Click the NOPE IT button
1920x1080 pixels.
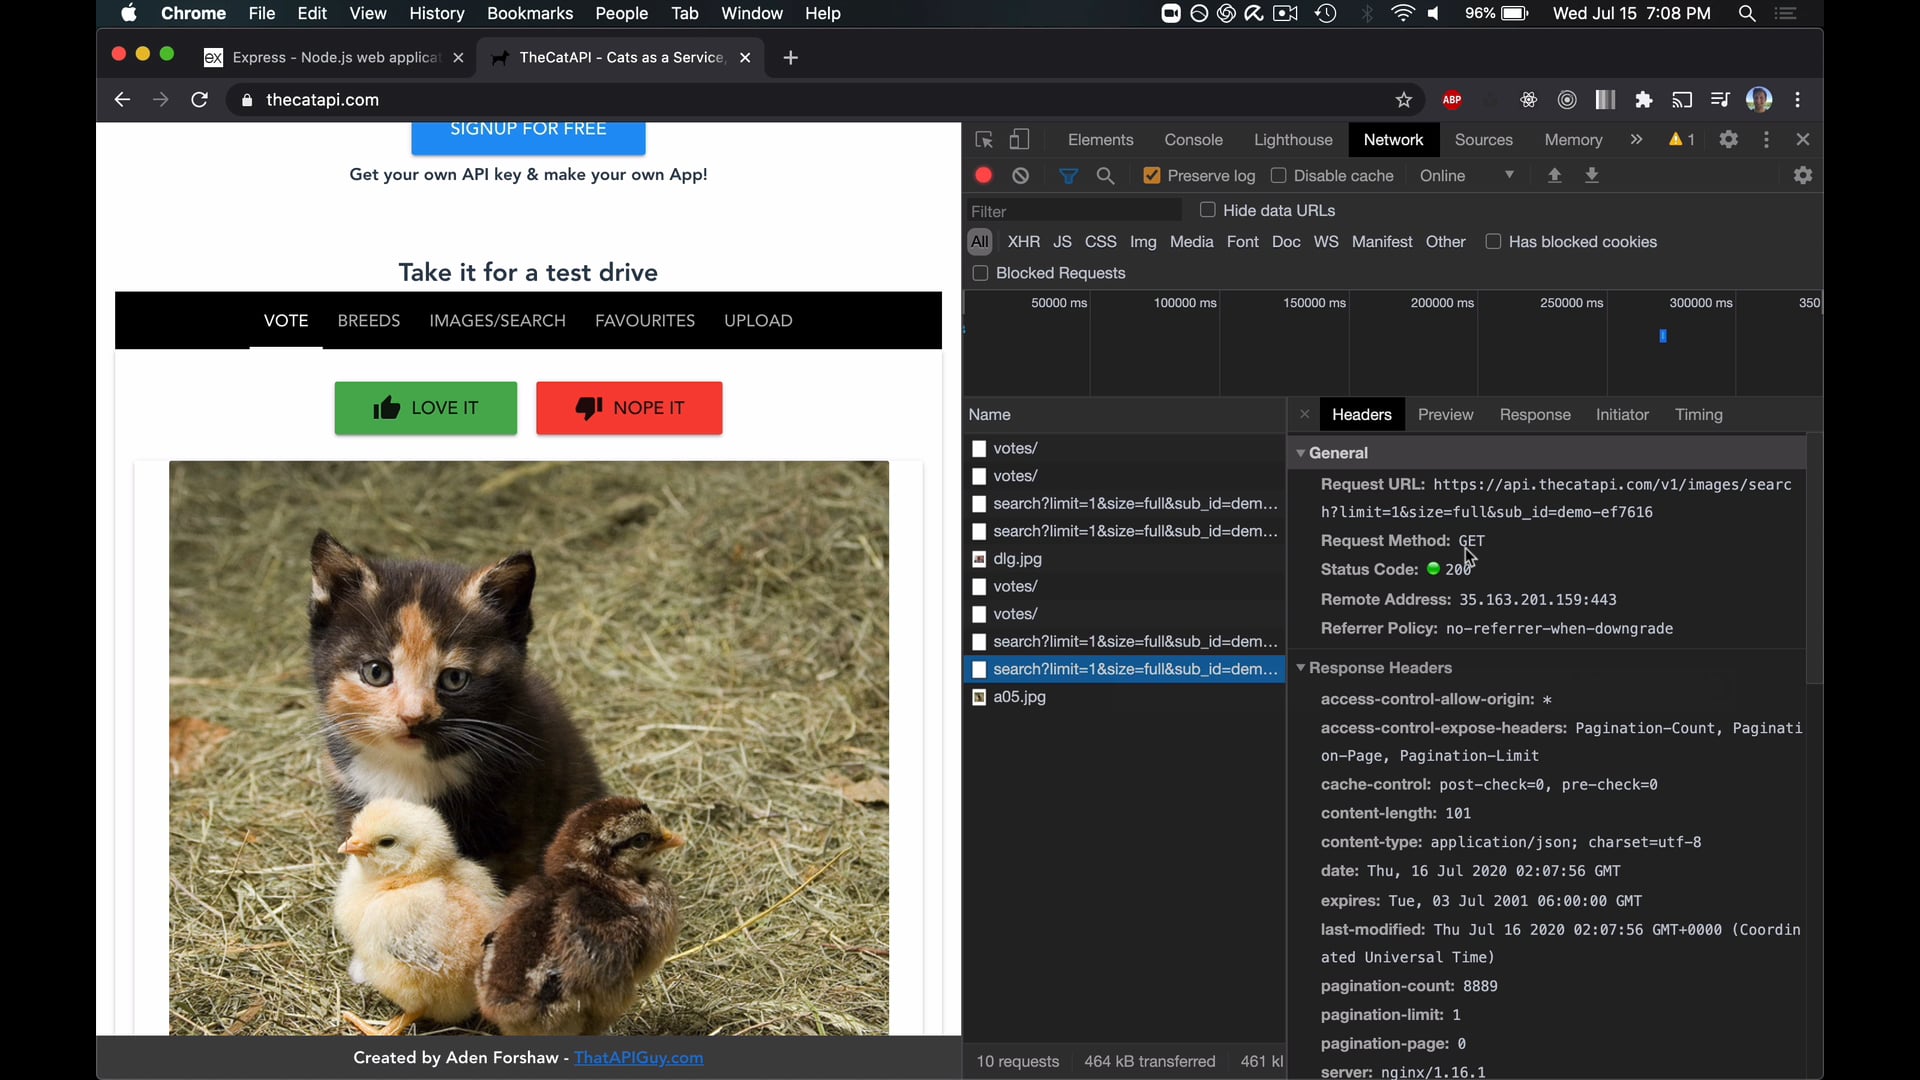coord(629,408)
